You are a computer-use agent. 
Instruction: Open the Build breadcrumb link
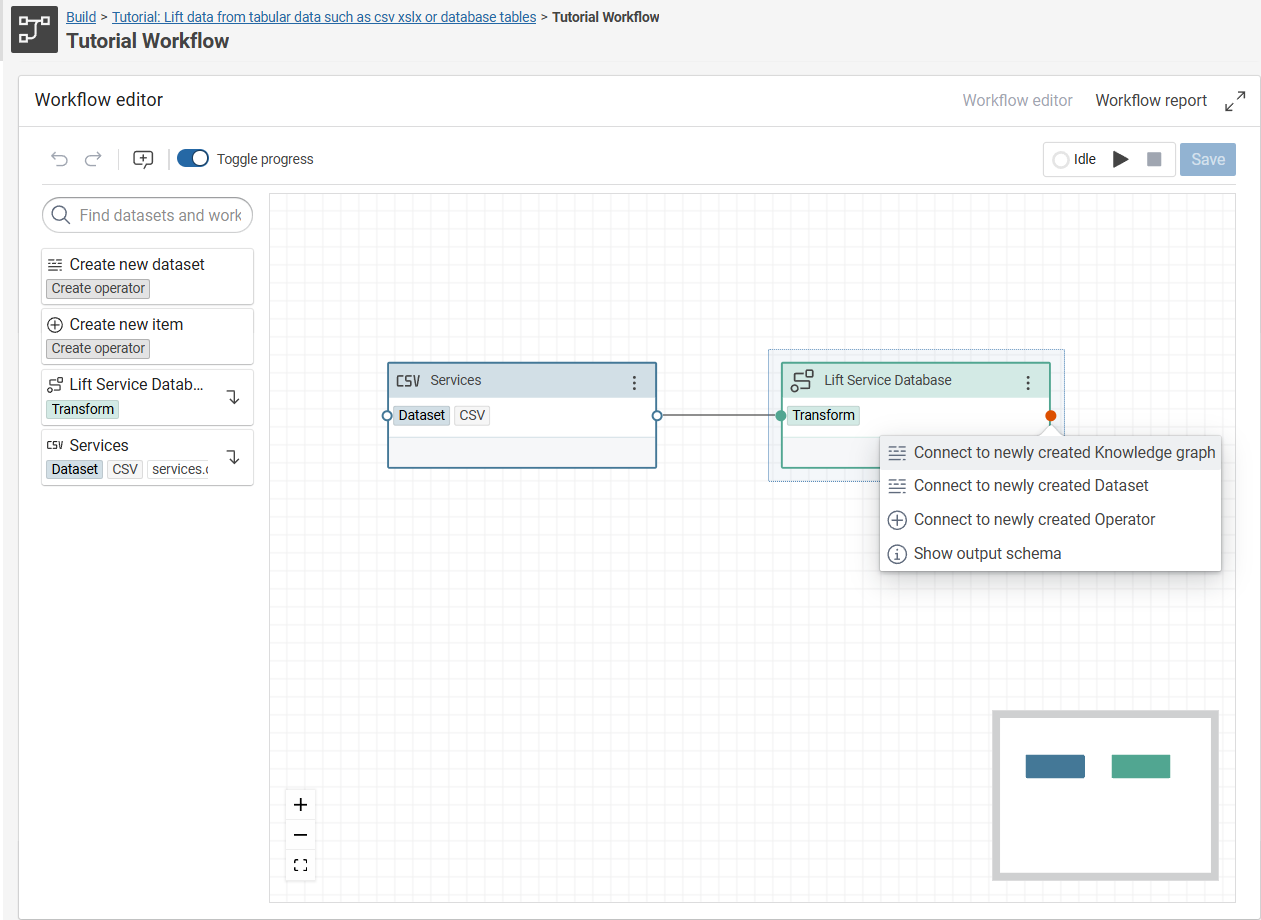pos(81,17)
